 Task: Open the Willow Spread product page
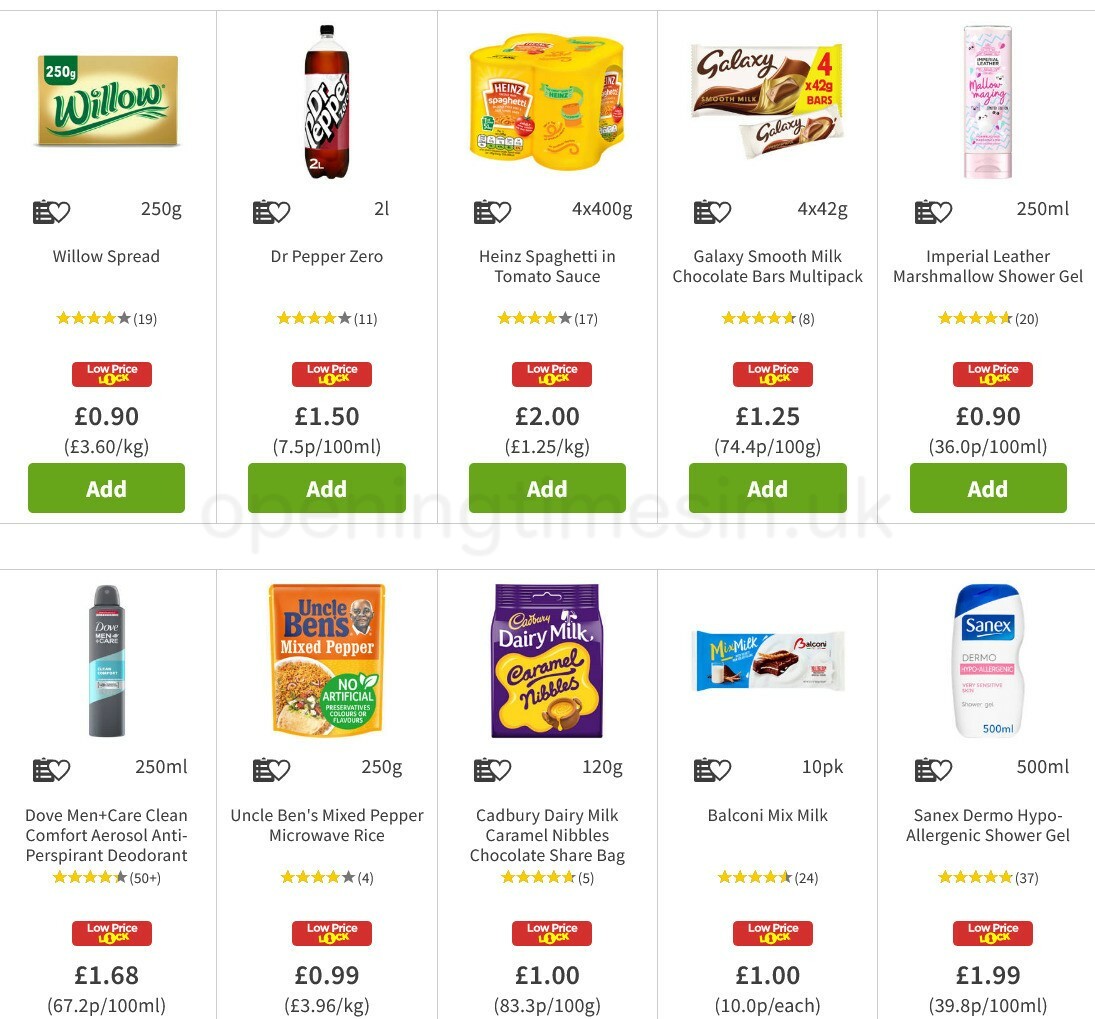[106, 256]
